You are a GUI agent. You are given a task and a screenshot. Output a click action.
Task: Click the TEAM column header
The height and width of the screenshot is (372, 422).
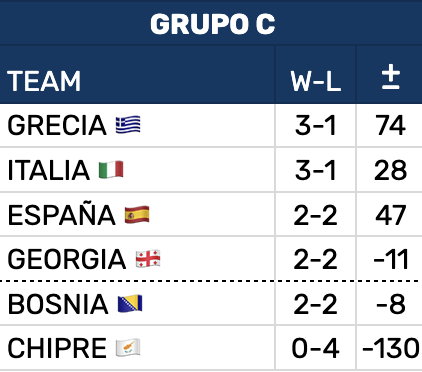44,81
